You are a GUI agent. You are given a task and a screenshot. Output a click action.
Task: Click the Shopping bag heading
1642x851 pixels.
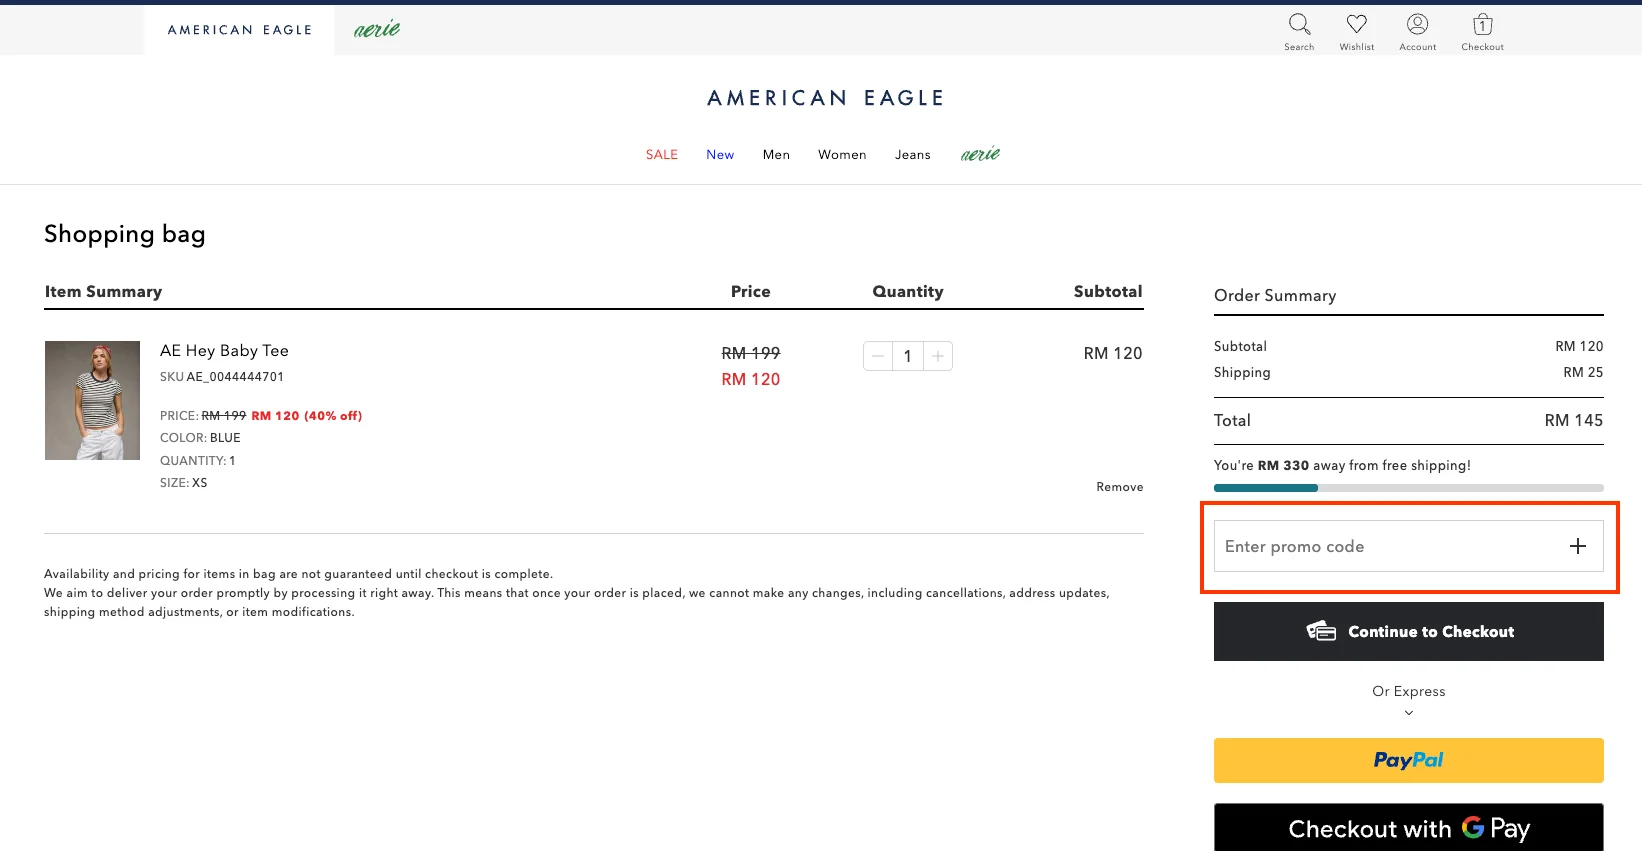125,234
